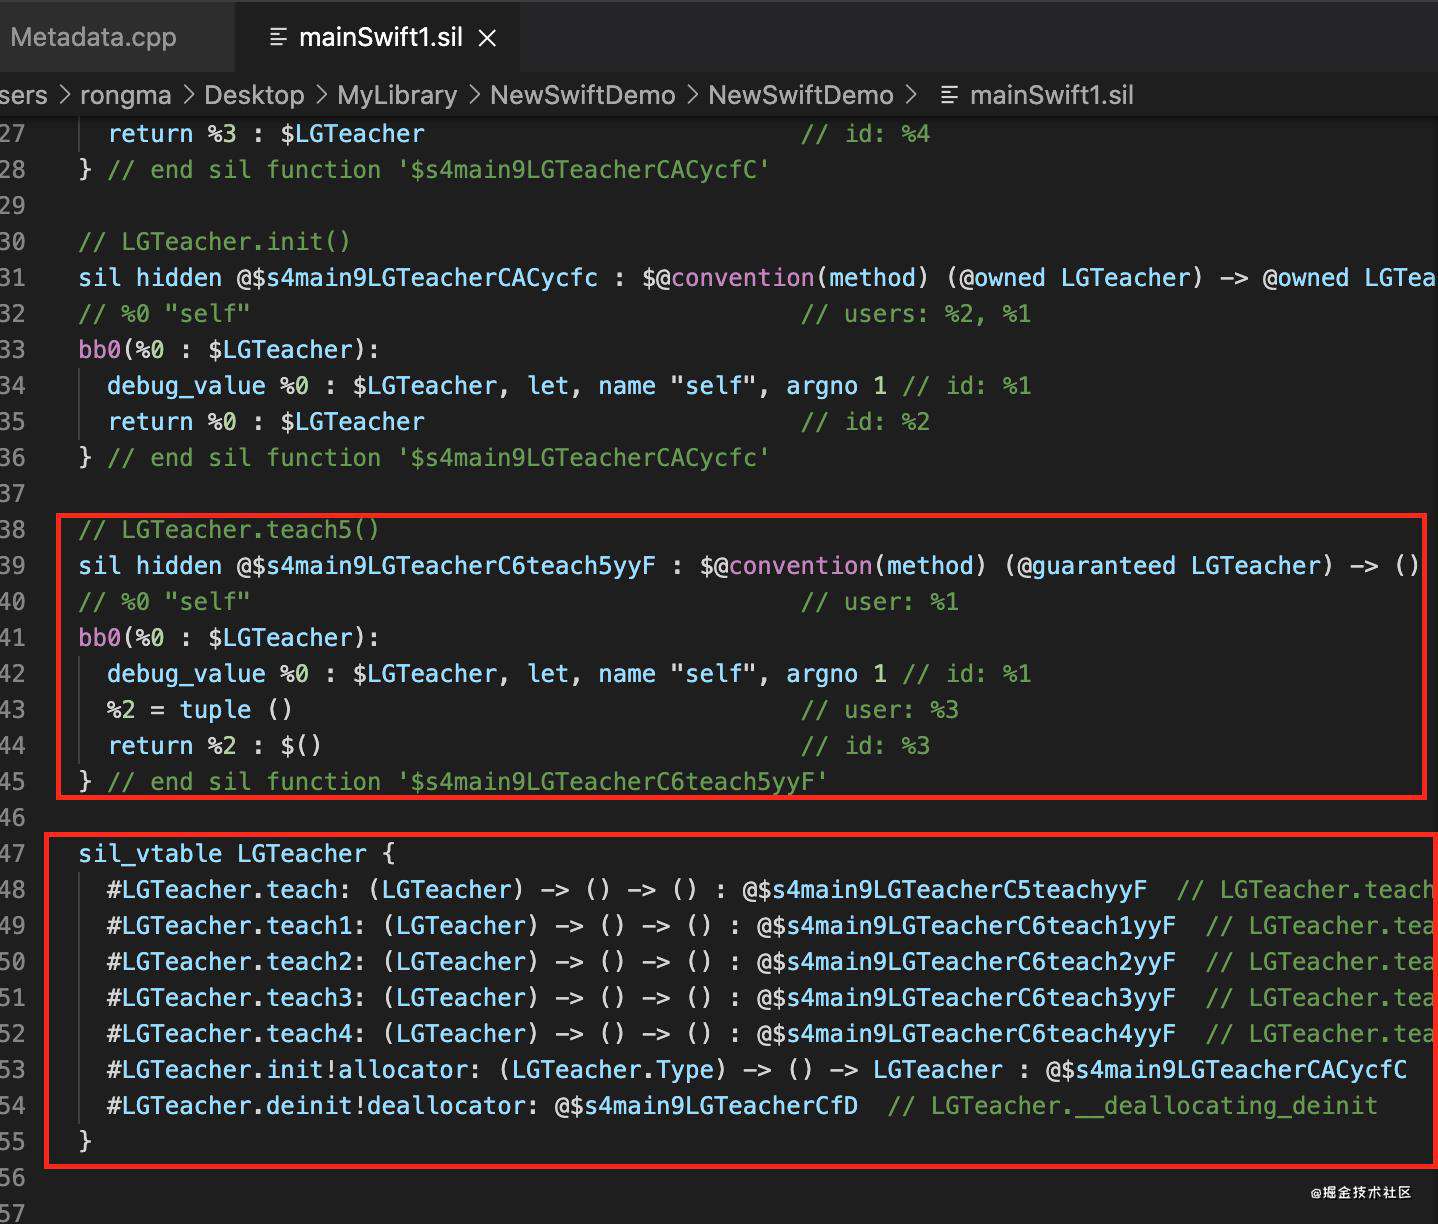Open Desktop breadcrumb folder
Image resolution: width=1438 pixels, height=1224 pixels.
point(254,95)
